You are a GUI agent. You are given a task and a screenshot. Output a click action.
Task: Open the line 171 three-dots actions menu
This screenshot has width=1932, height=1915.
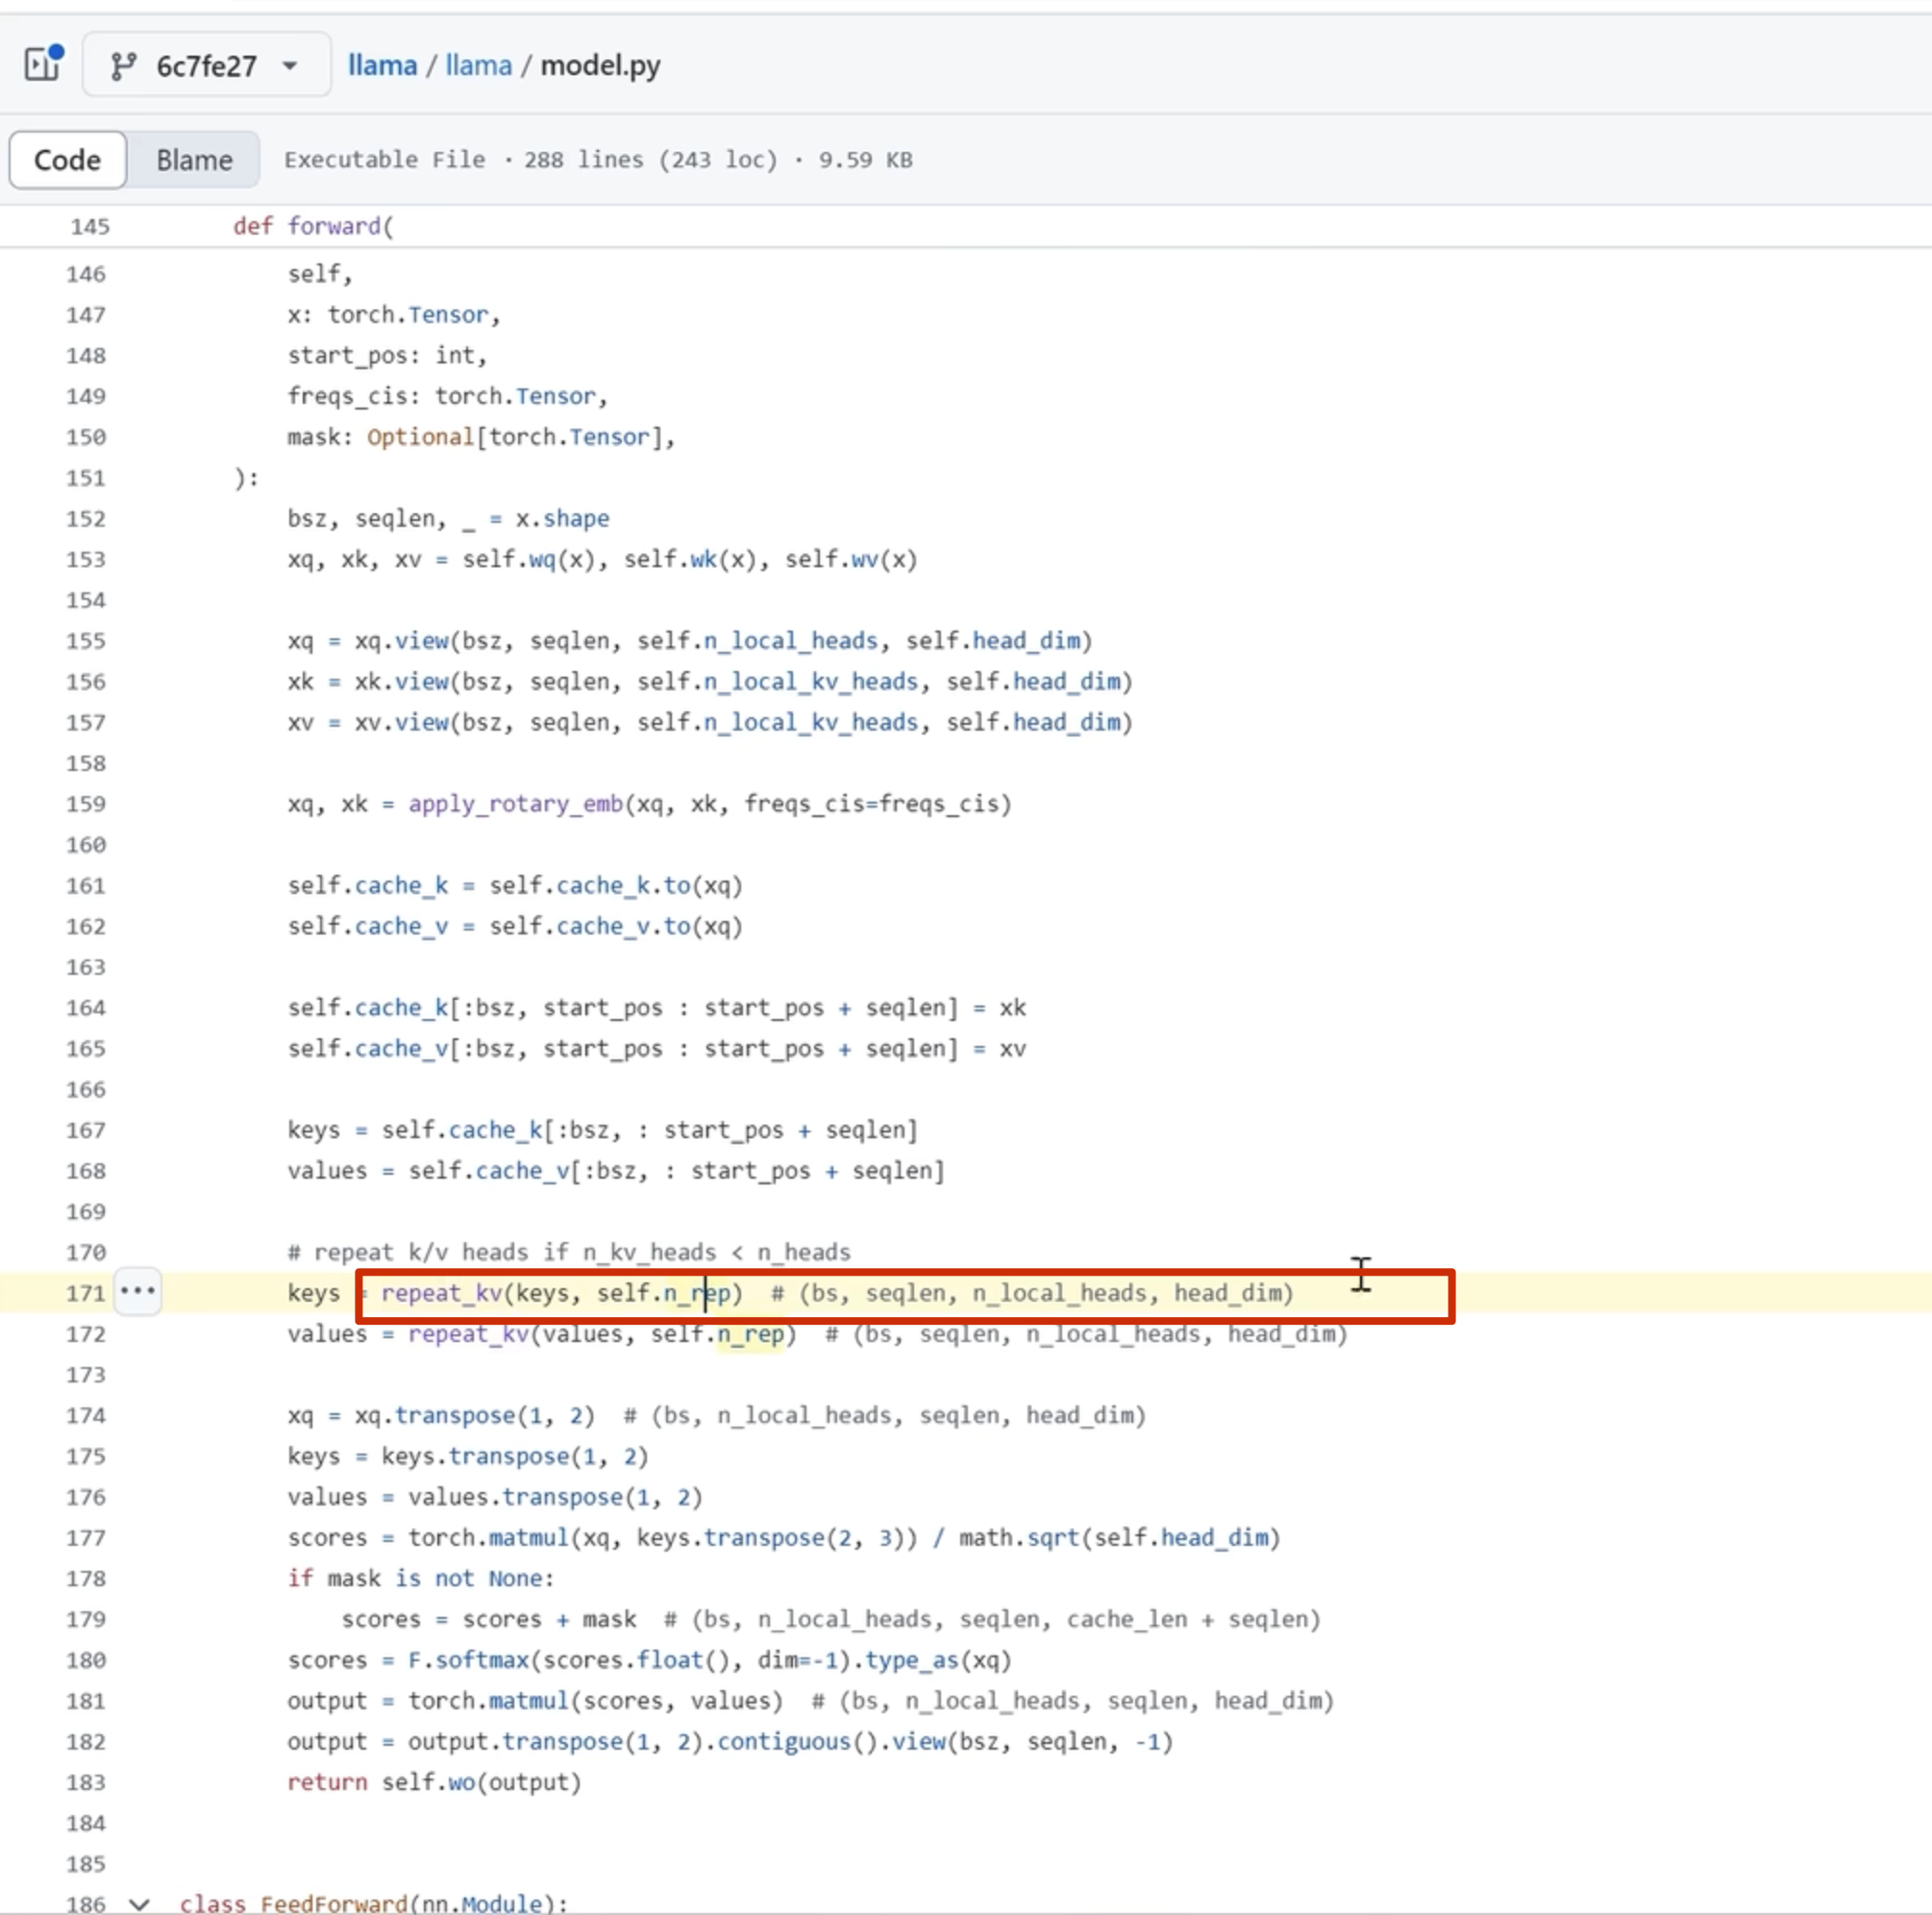pyautogui.click(x=138, y=1290)
